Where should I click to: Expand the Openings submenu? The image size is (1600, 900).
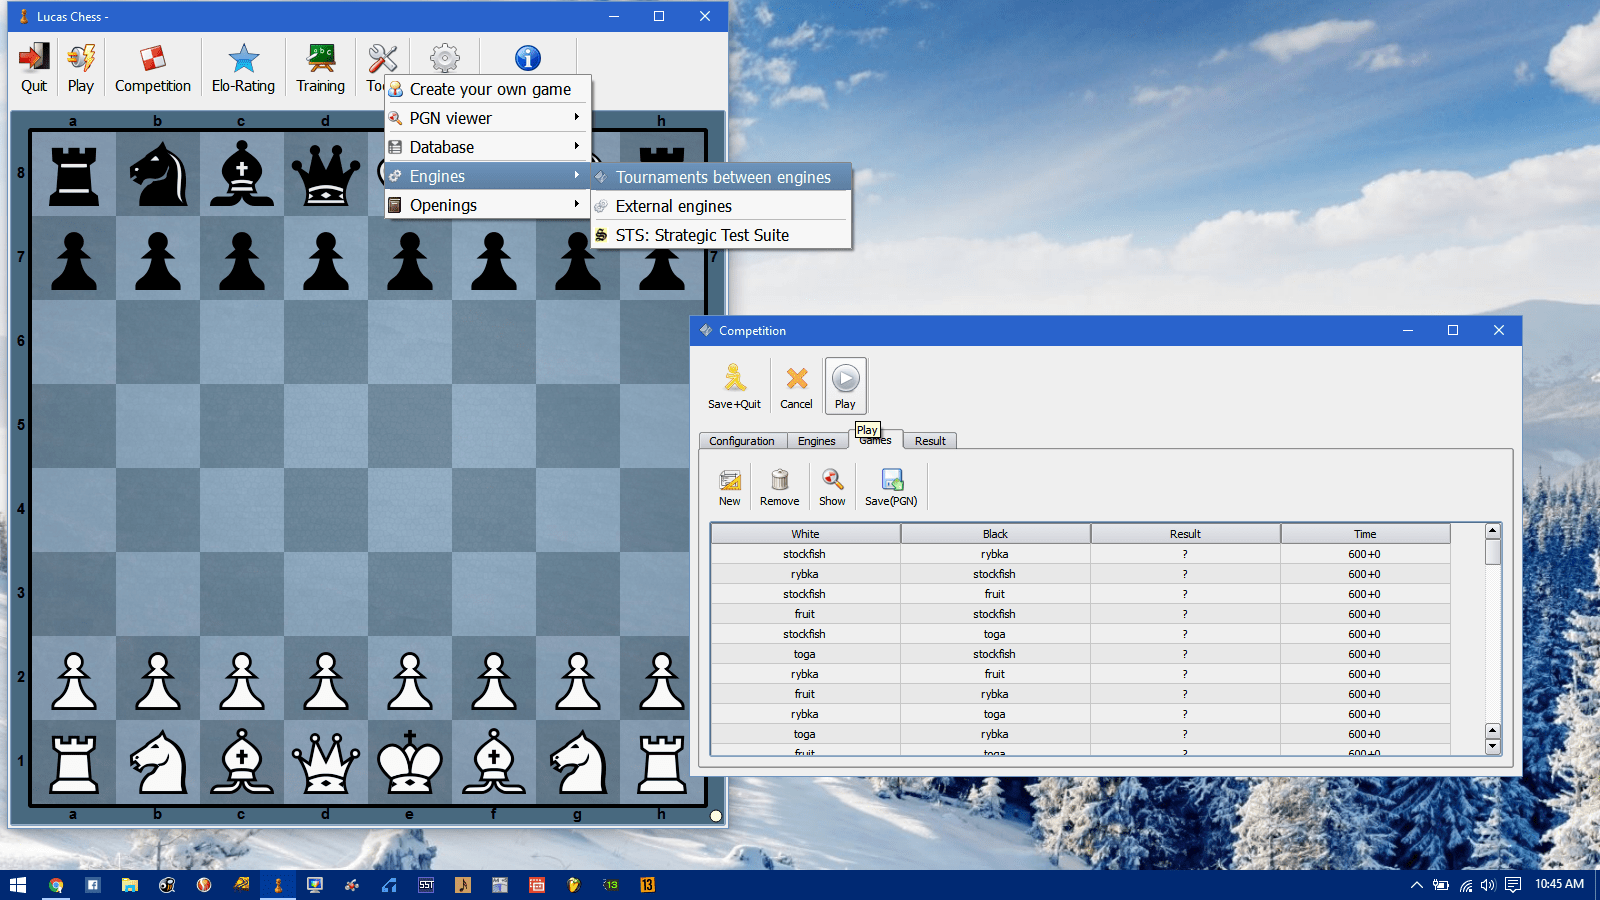point(488,205)
